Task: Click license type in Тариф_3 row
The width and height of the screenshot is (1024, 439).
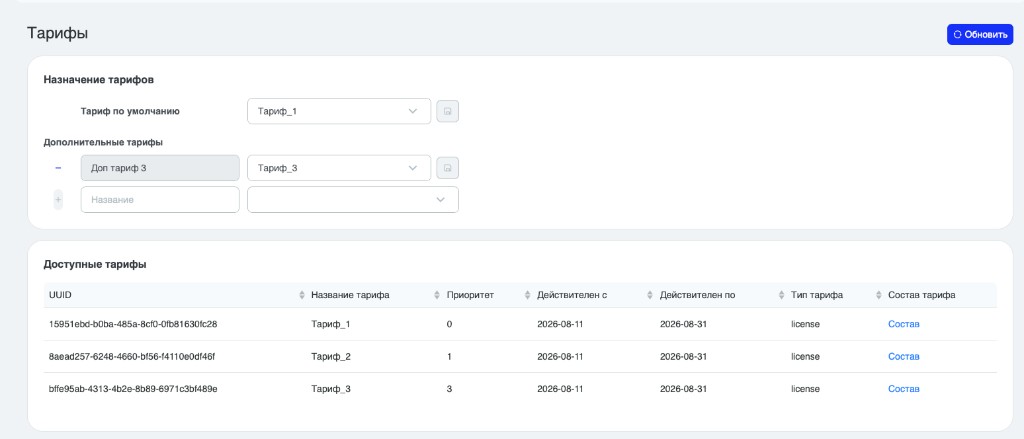Action: pyautogui.click(x=805, y=389)
